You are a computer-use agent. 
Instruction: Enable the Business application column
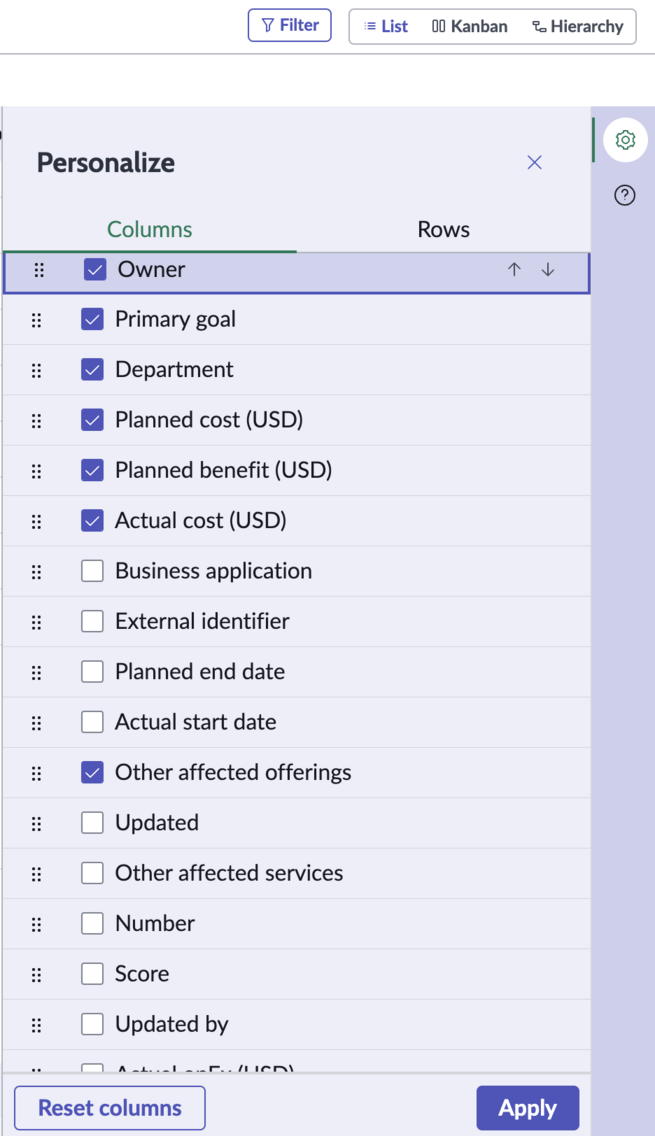[92, 571]
